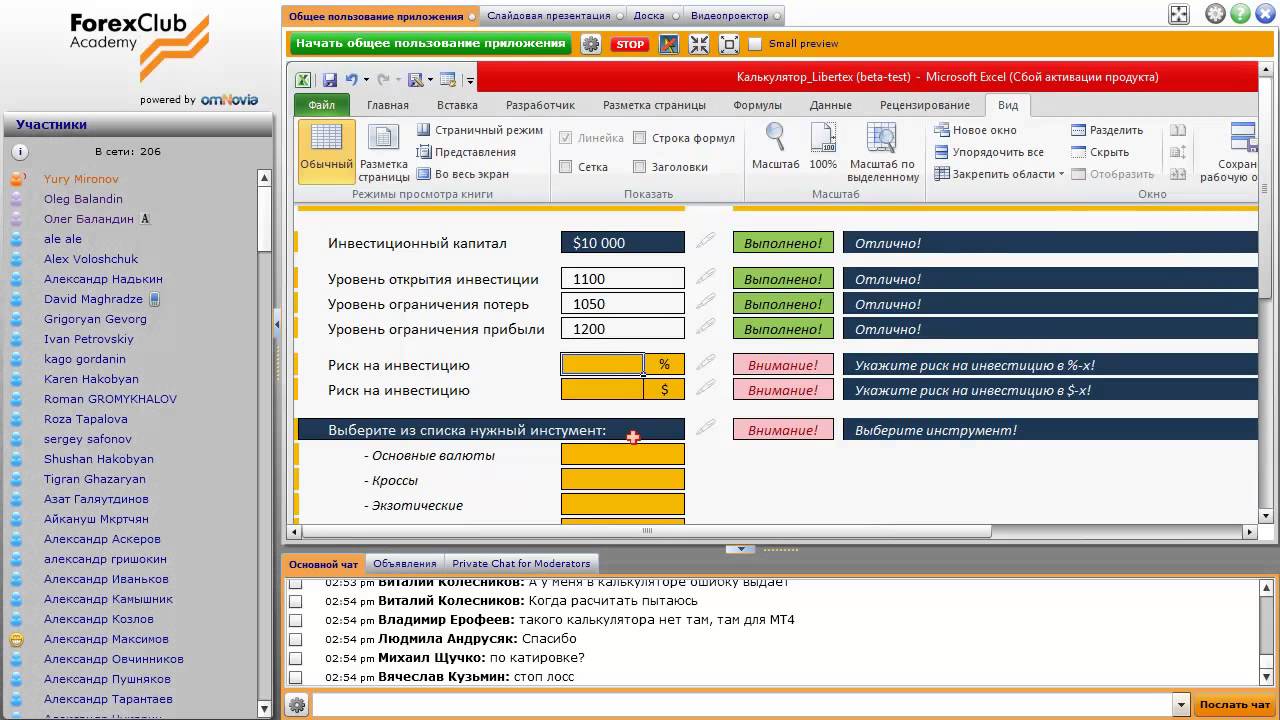This screenshot has width=1280, height=720.
Task: Open the undo history dropdown arrow
Action: (366, 79)
